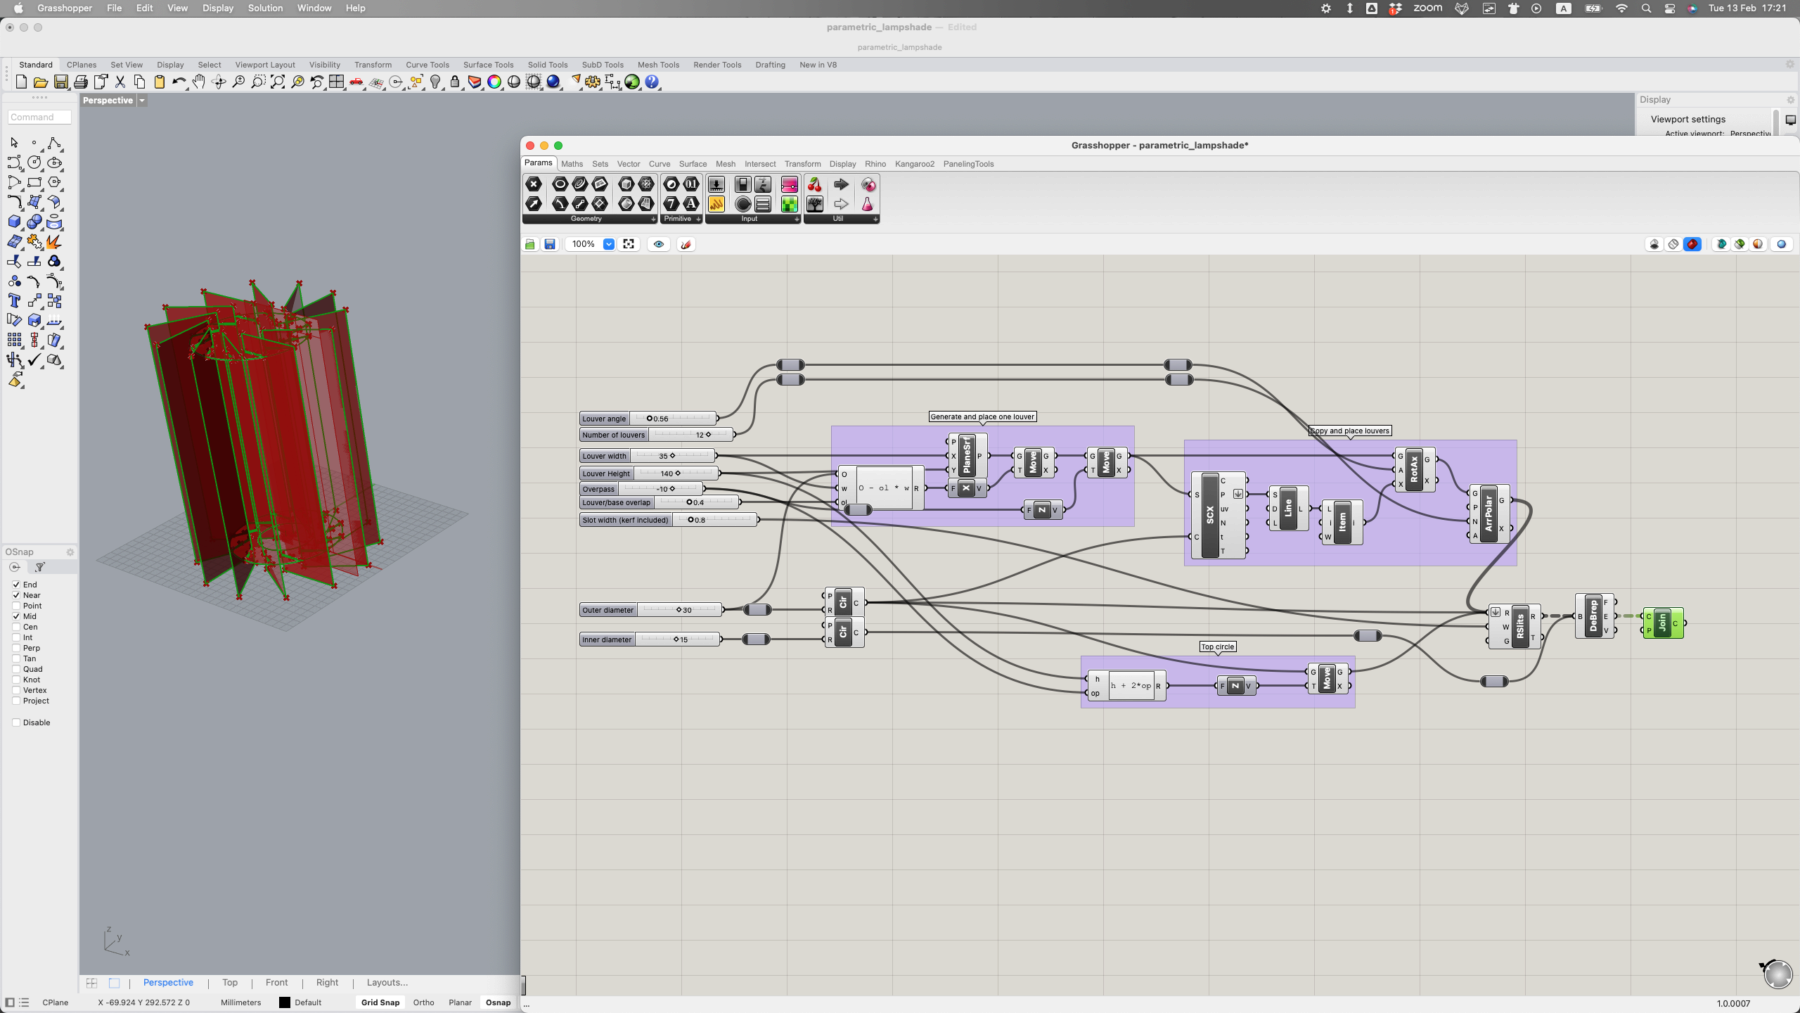Toggle Osnap in status bar
The height and width of the screenshot is (1013, 1800).
(x=498, y=1002)
